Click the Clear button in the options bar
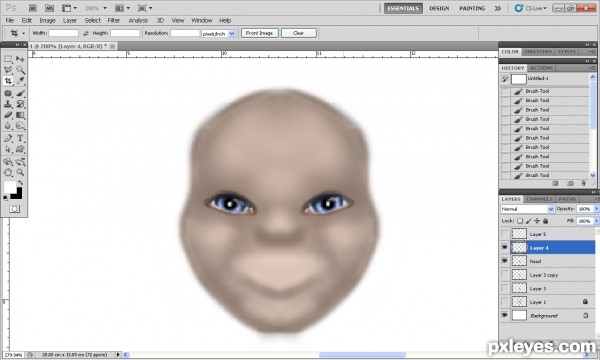Viewport: 600px width, 360px height. coord(298,33)
